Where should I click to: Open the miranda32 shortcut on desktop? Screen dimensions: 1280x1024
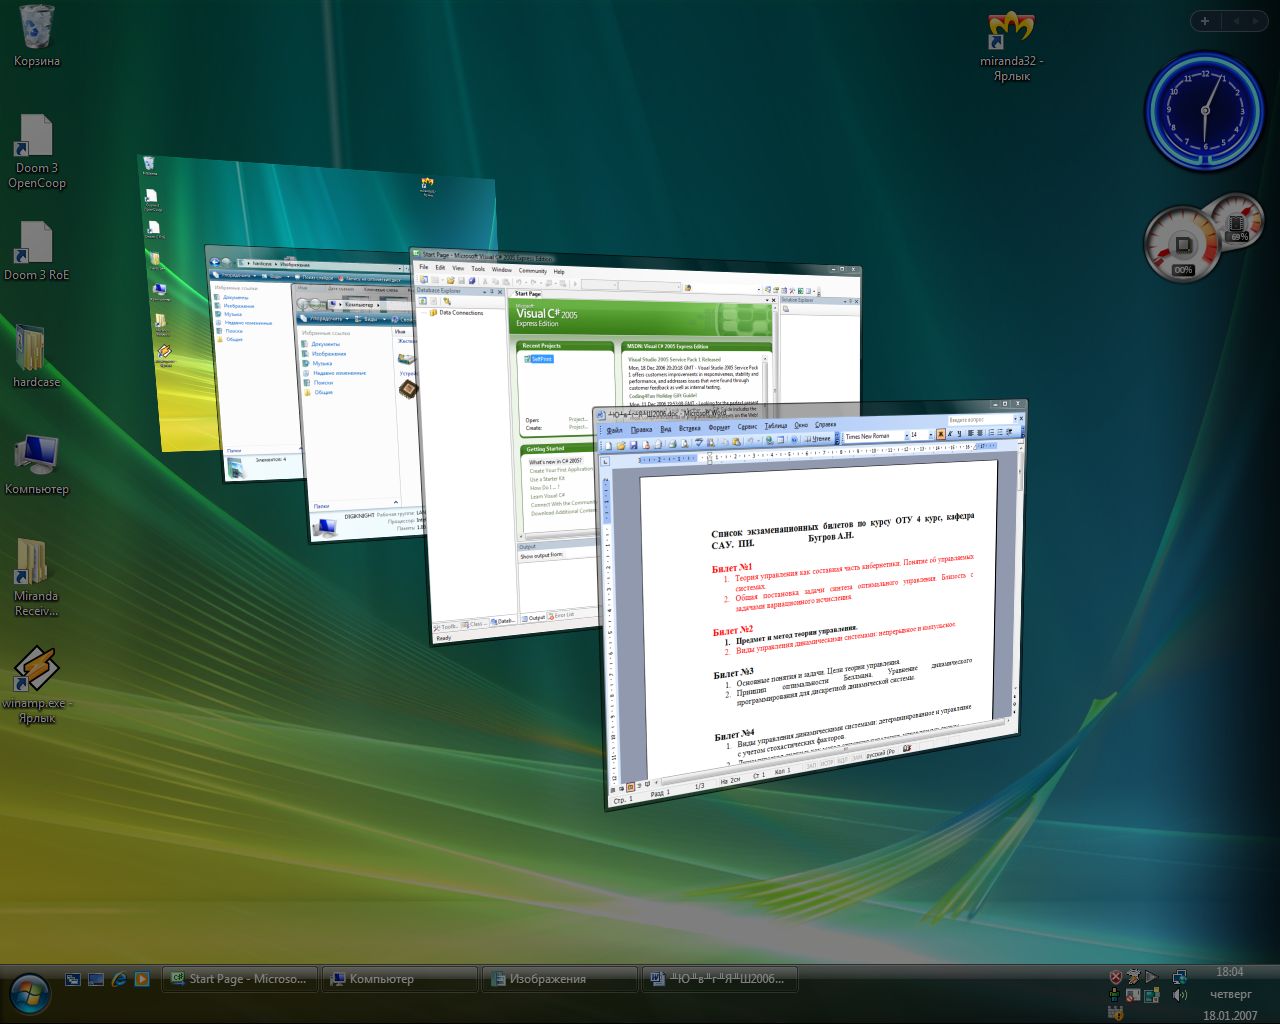1010,31
